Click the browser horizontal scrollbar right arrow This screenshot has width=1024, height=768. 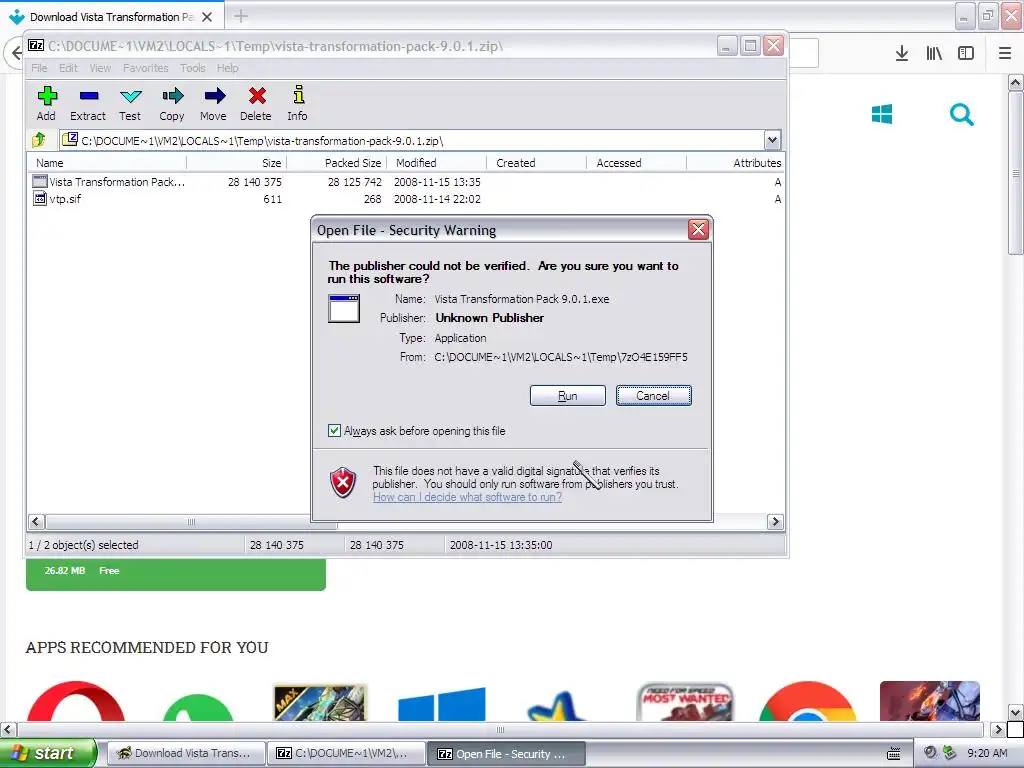click(x=997, y=729)
